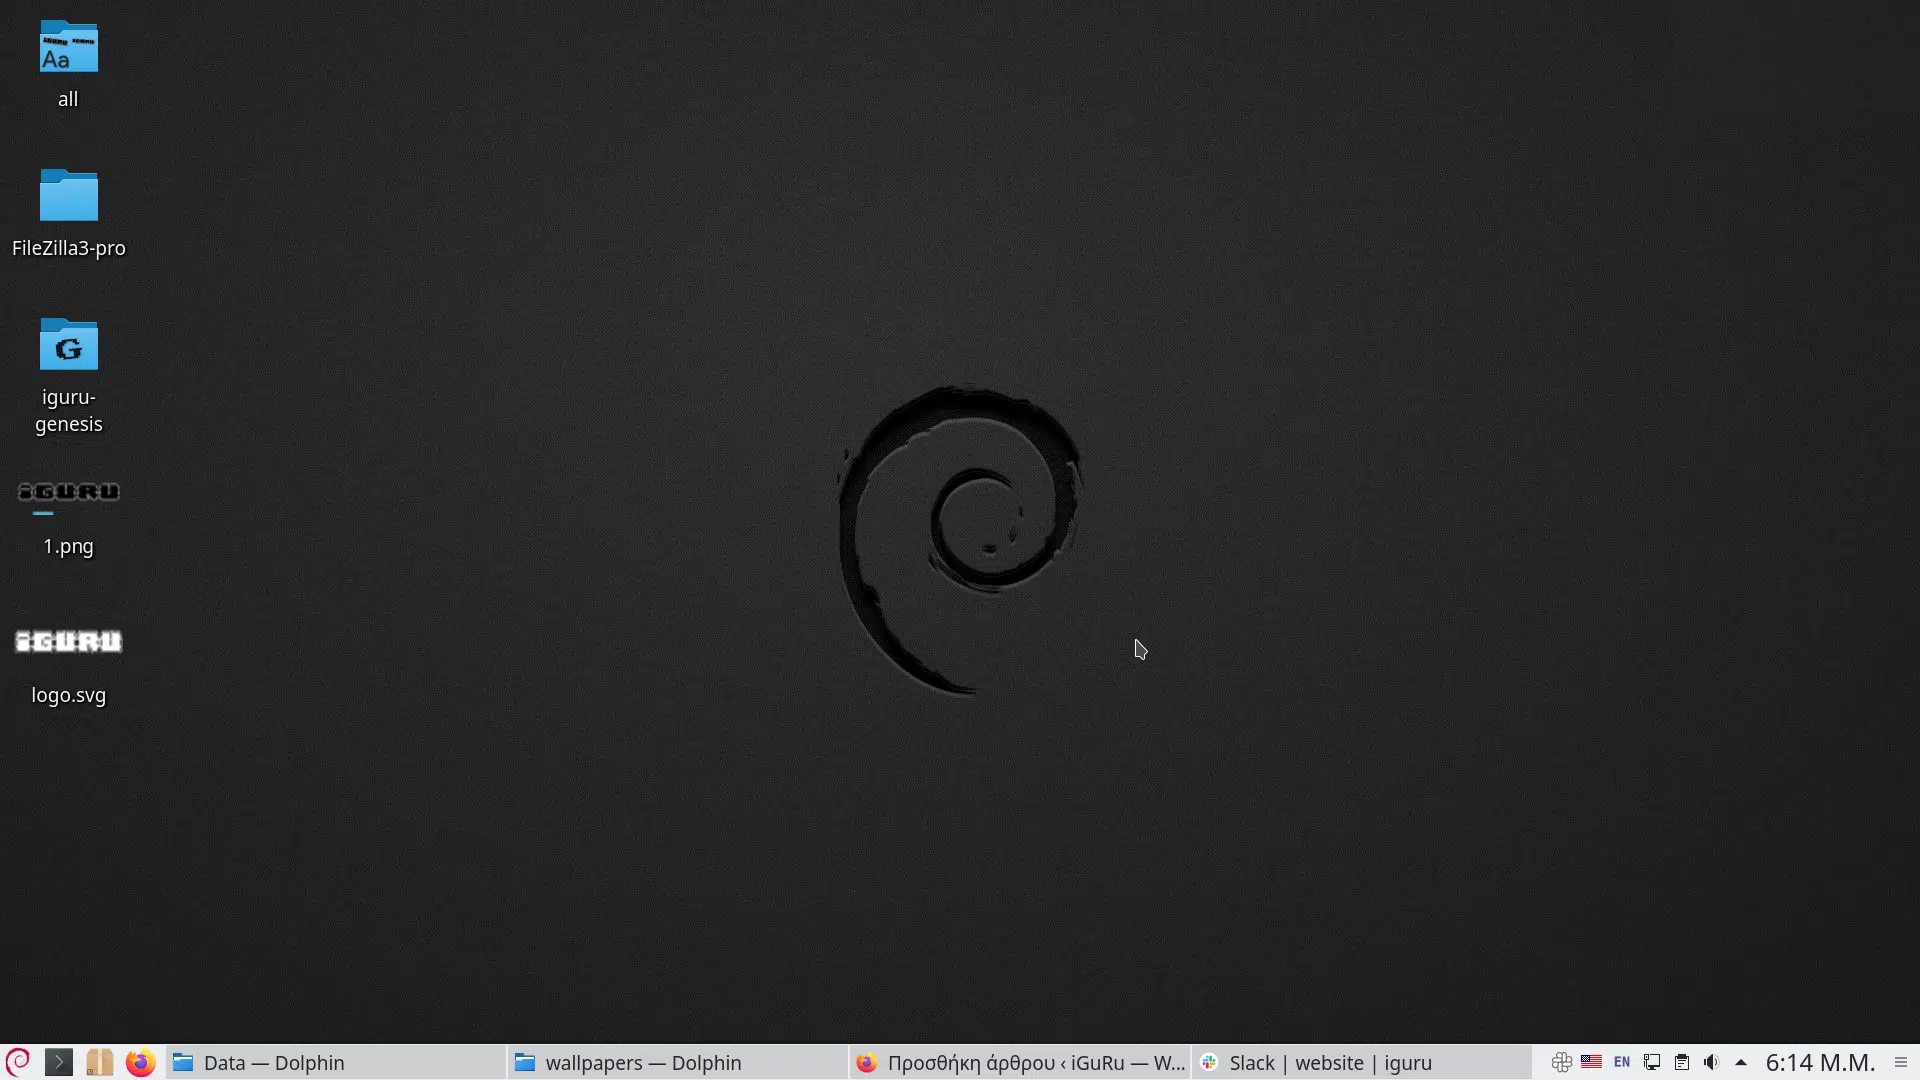This screenshot has width=1920, height=1080.
Task: Switch to the Data — Dolphin window
Action: tap(336, 1063)
